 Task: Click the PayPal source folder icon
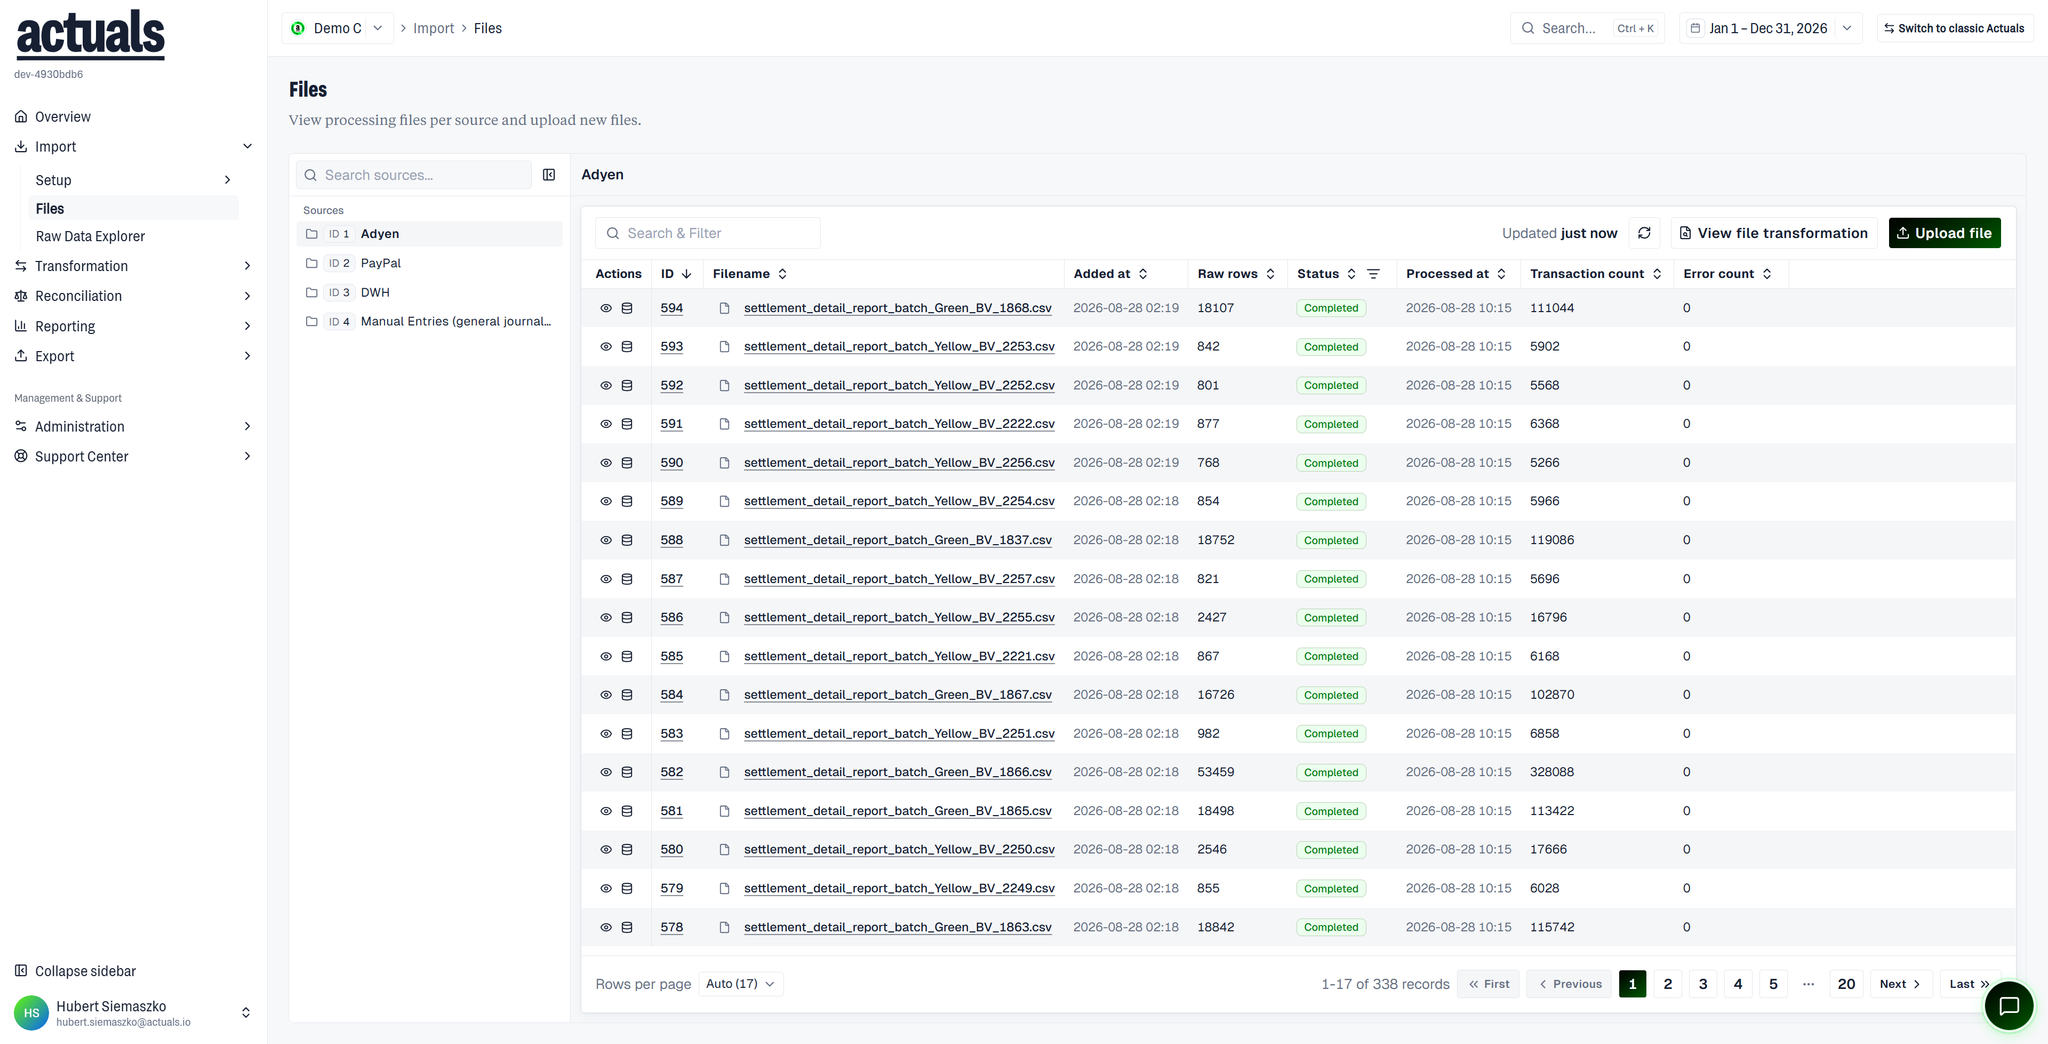312,263
